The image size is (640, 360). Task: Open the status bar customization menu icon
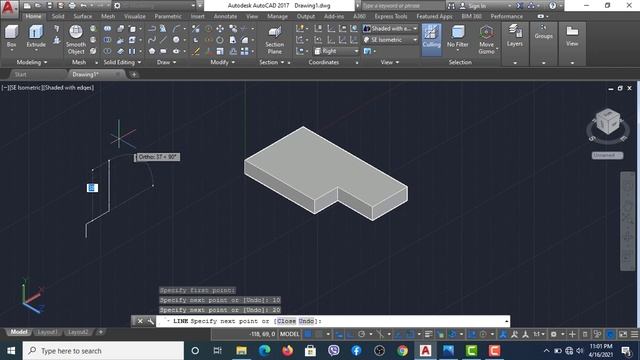(x=634, y=334)
